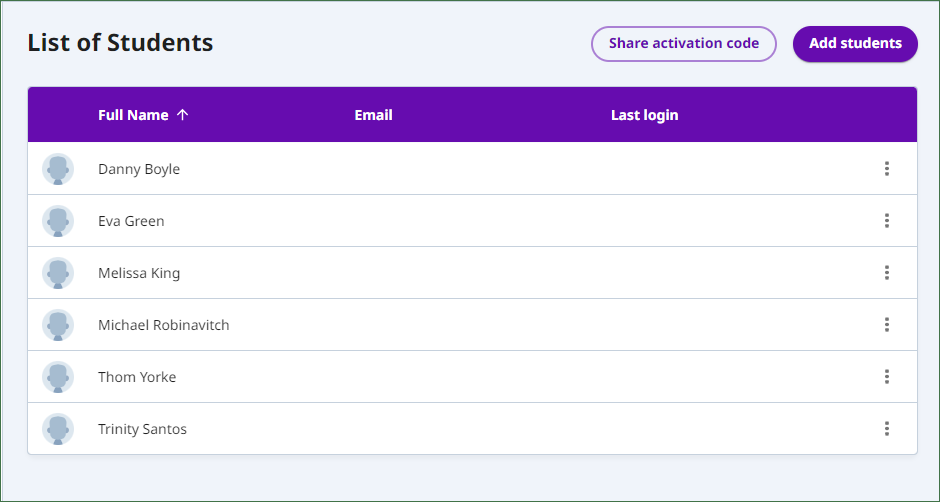Viewport: 940px width, 502px height.
Task: Click Danny Boyle's avatar icon
Action: pos(58,169)
